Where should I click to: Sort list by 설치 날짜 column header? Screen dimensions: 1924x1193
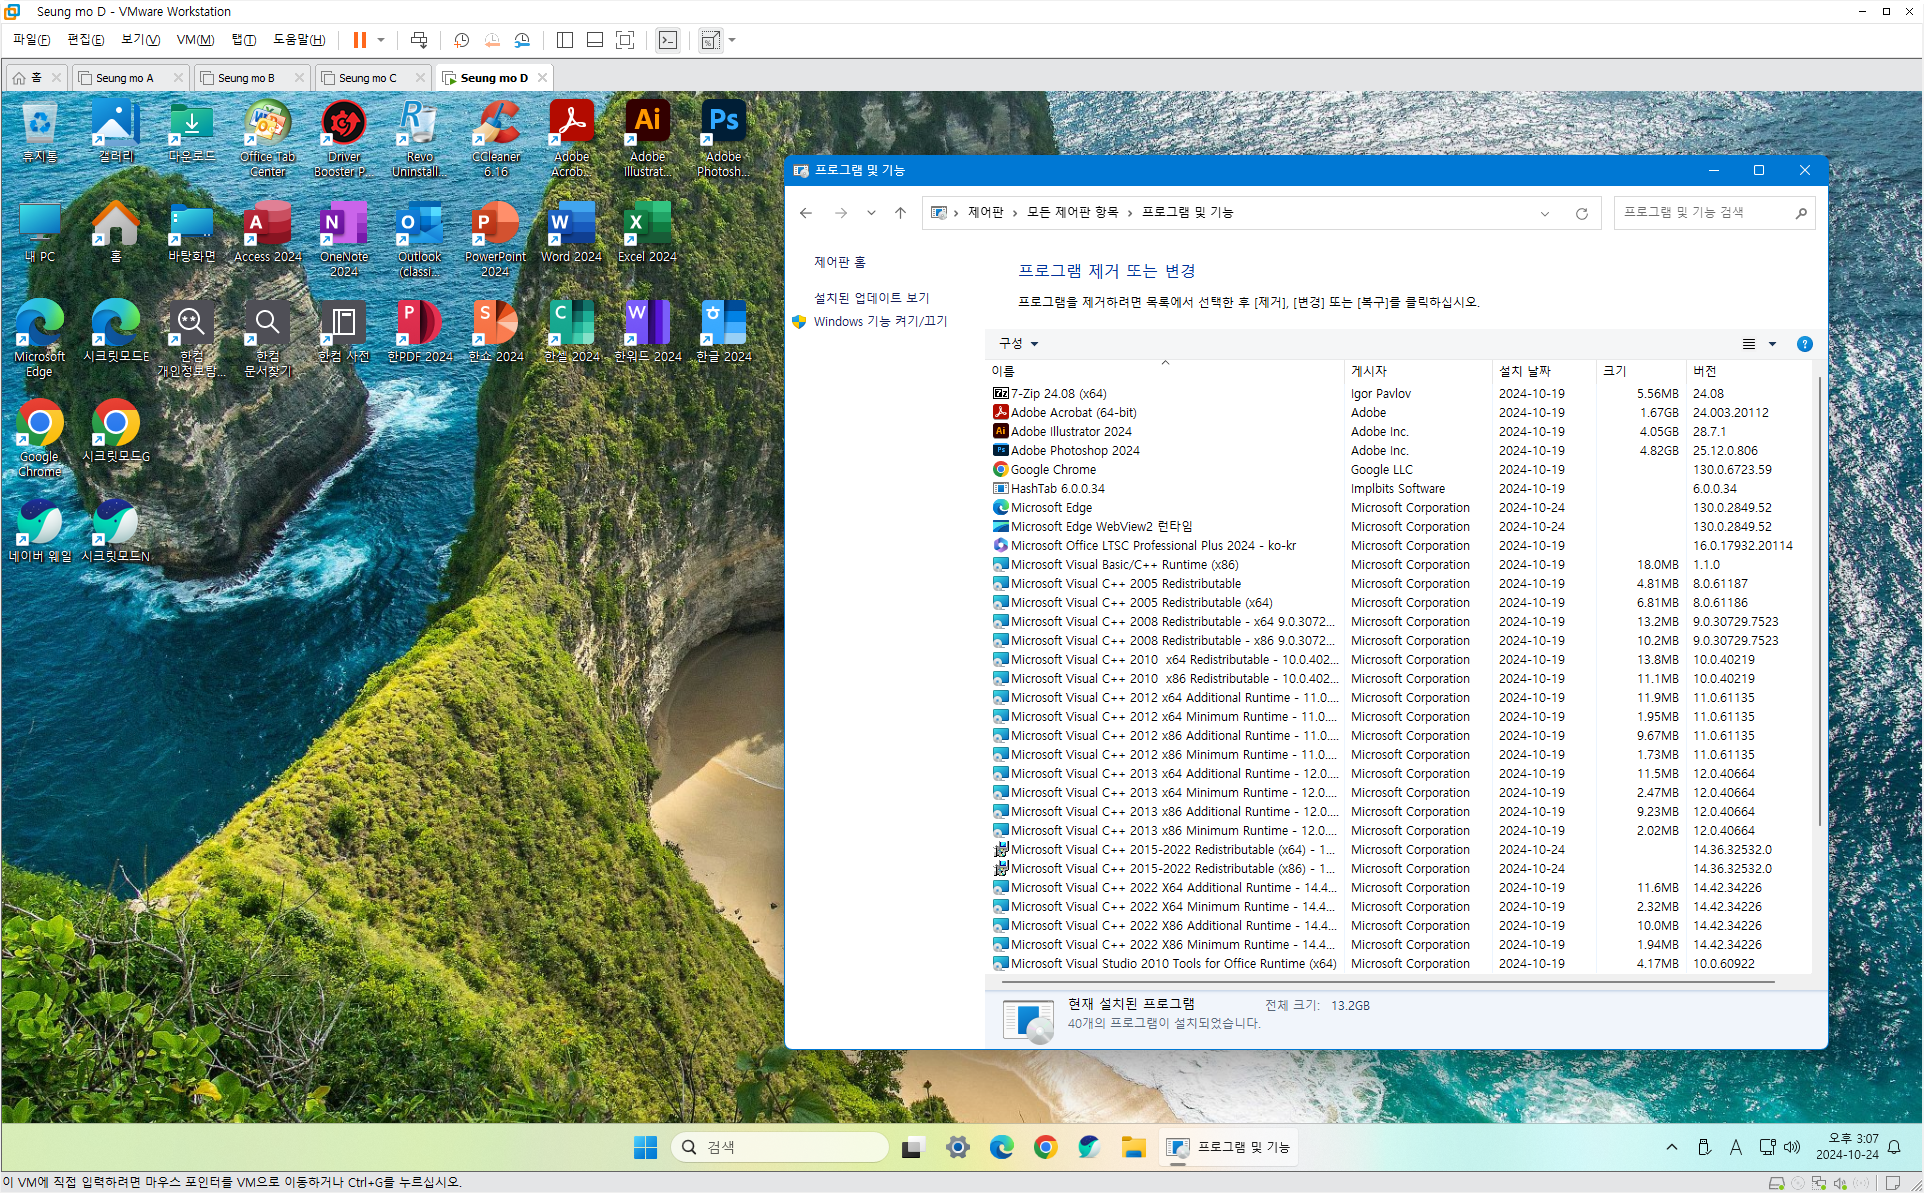(1543, 371)
